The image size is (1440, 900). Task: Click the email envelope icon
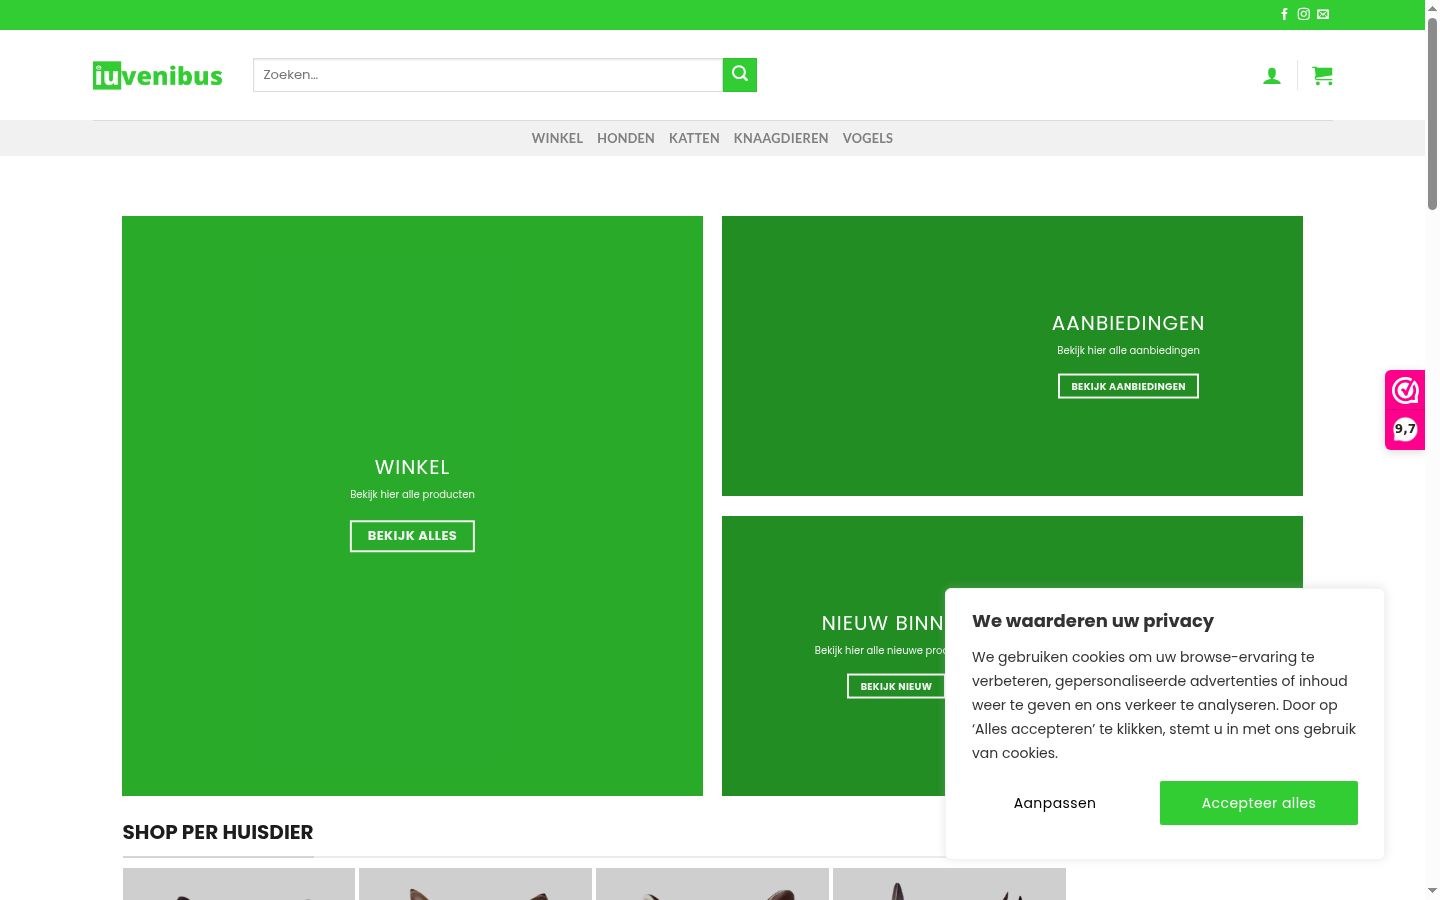(1323, 14)
